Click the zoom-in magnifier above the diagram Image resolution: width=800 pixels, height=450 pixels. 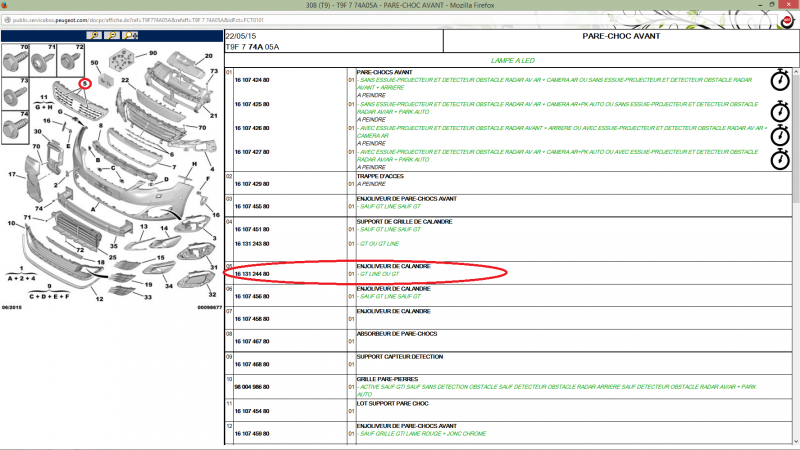pyautogui.click(x=93, y=34)
